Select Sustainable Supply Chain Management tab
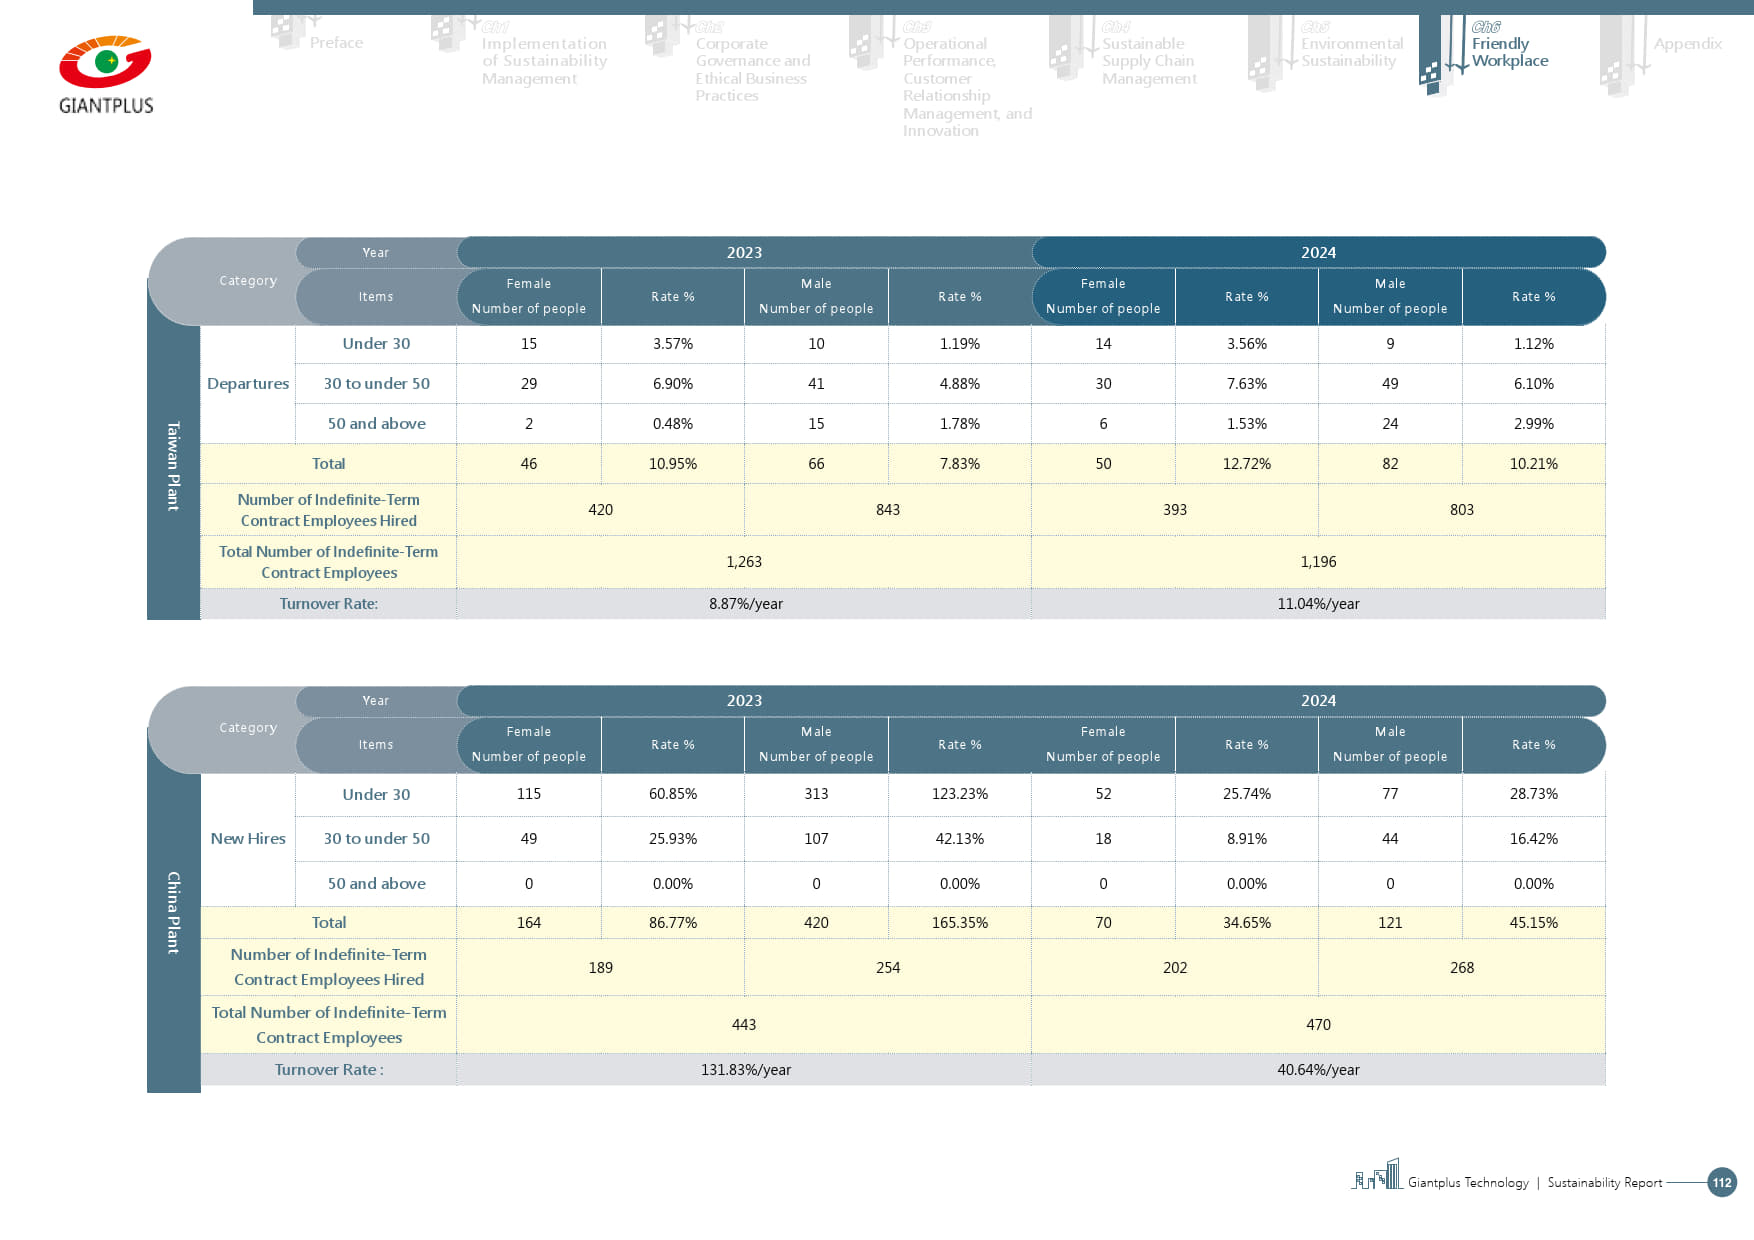The height and width of the screenshot is (1240, 1754). [x=1148, y=61]
